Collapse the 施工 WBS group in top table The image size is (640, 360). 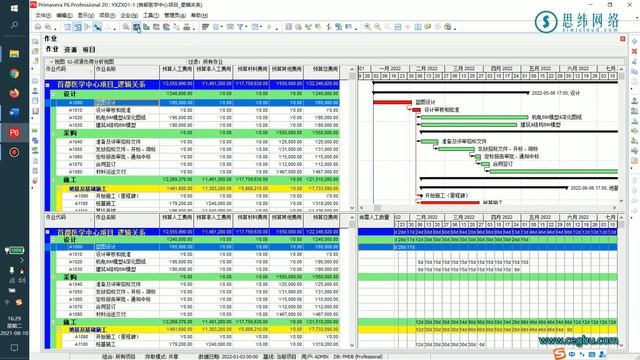(x=53, y=180)
